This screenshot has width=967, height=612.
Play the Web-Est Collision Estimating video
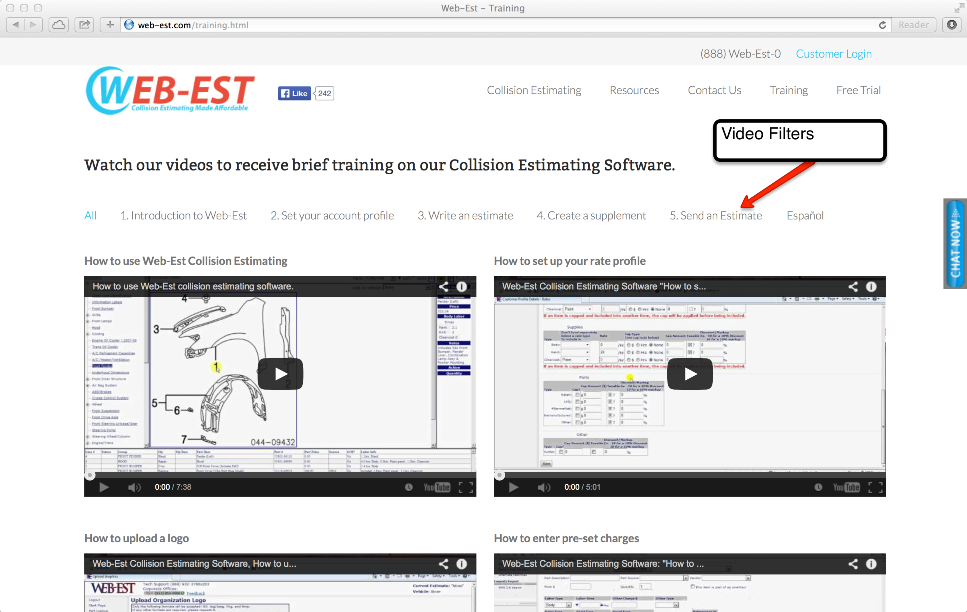click(279, 373)
